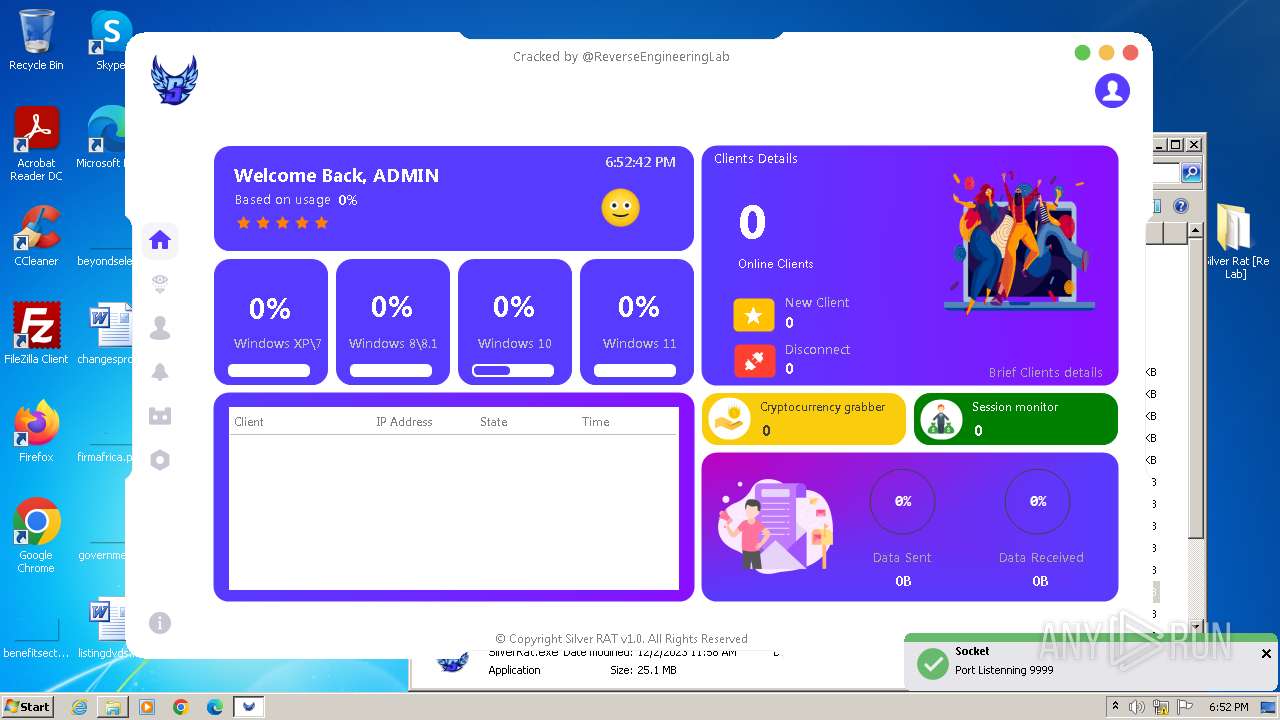Viewport: 1280px width, 720px height.
Task: Select the Acrobat Reader DC desktop icon
Action: (x=36, y=144)
